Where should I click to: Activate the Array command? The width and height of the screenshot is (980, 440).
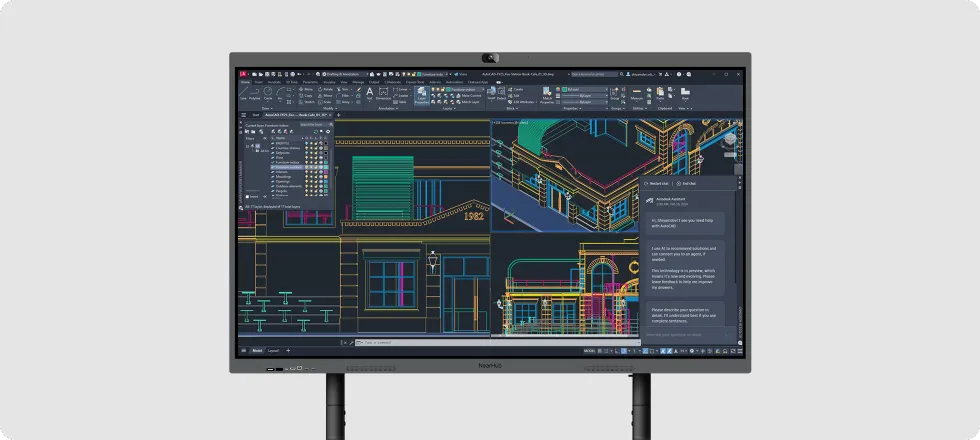343,102
